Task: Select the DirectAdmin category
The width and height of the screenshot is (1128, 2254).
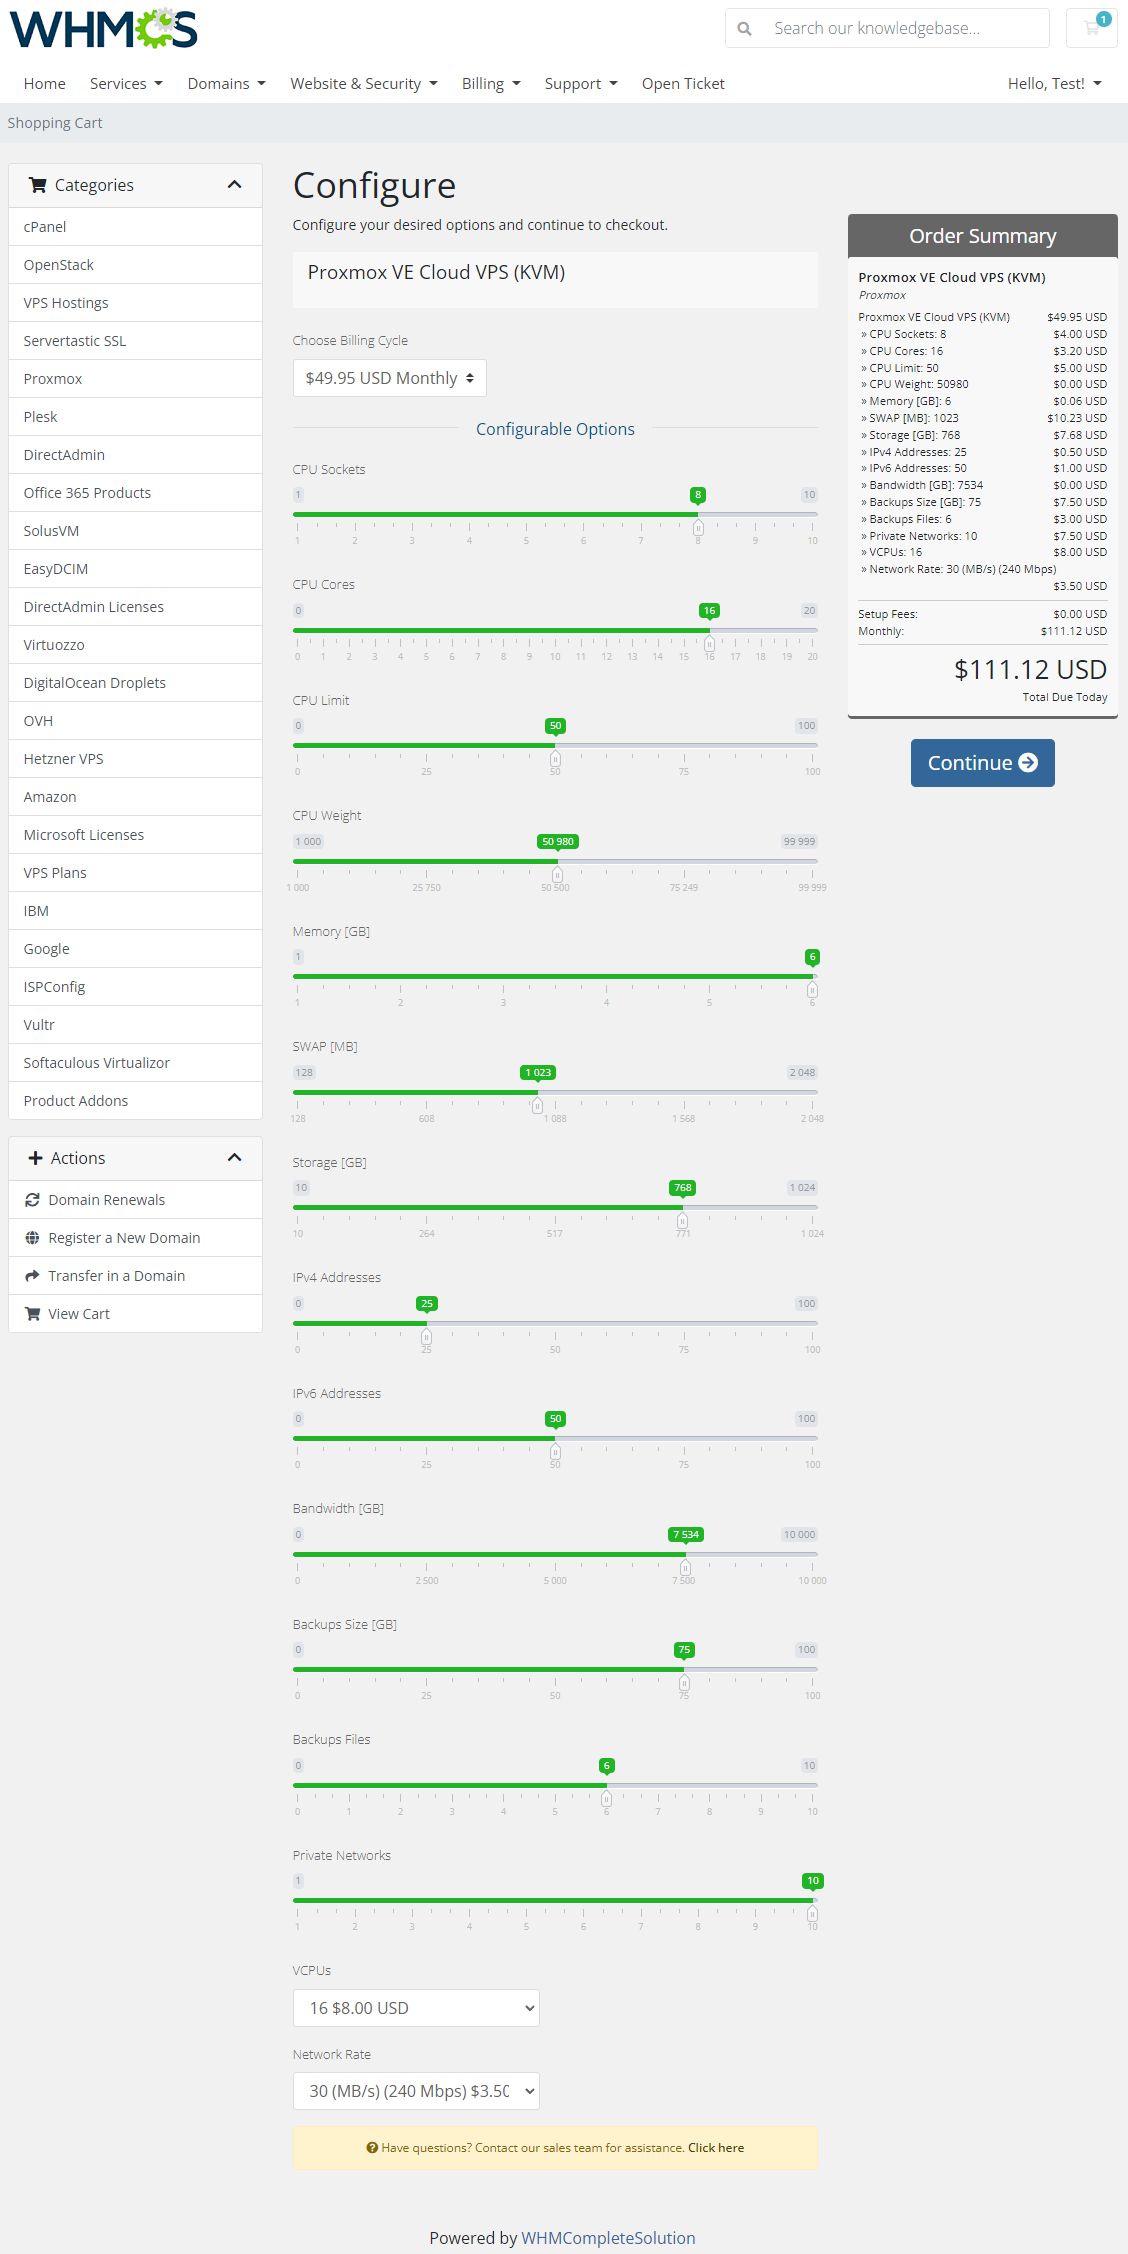Action: point(135,455)
